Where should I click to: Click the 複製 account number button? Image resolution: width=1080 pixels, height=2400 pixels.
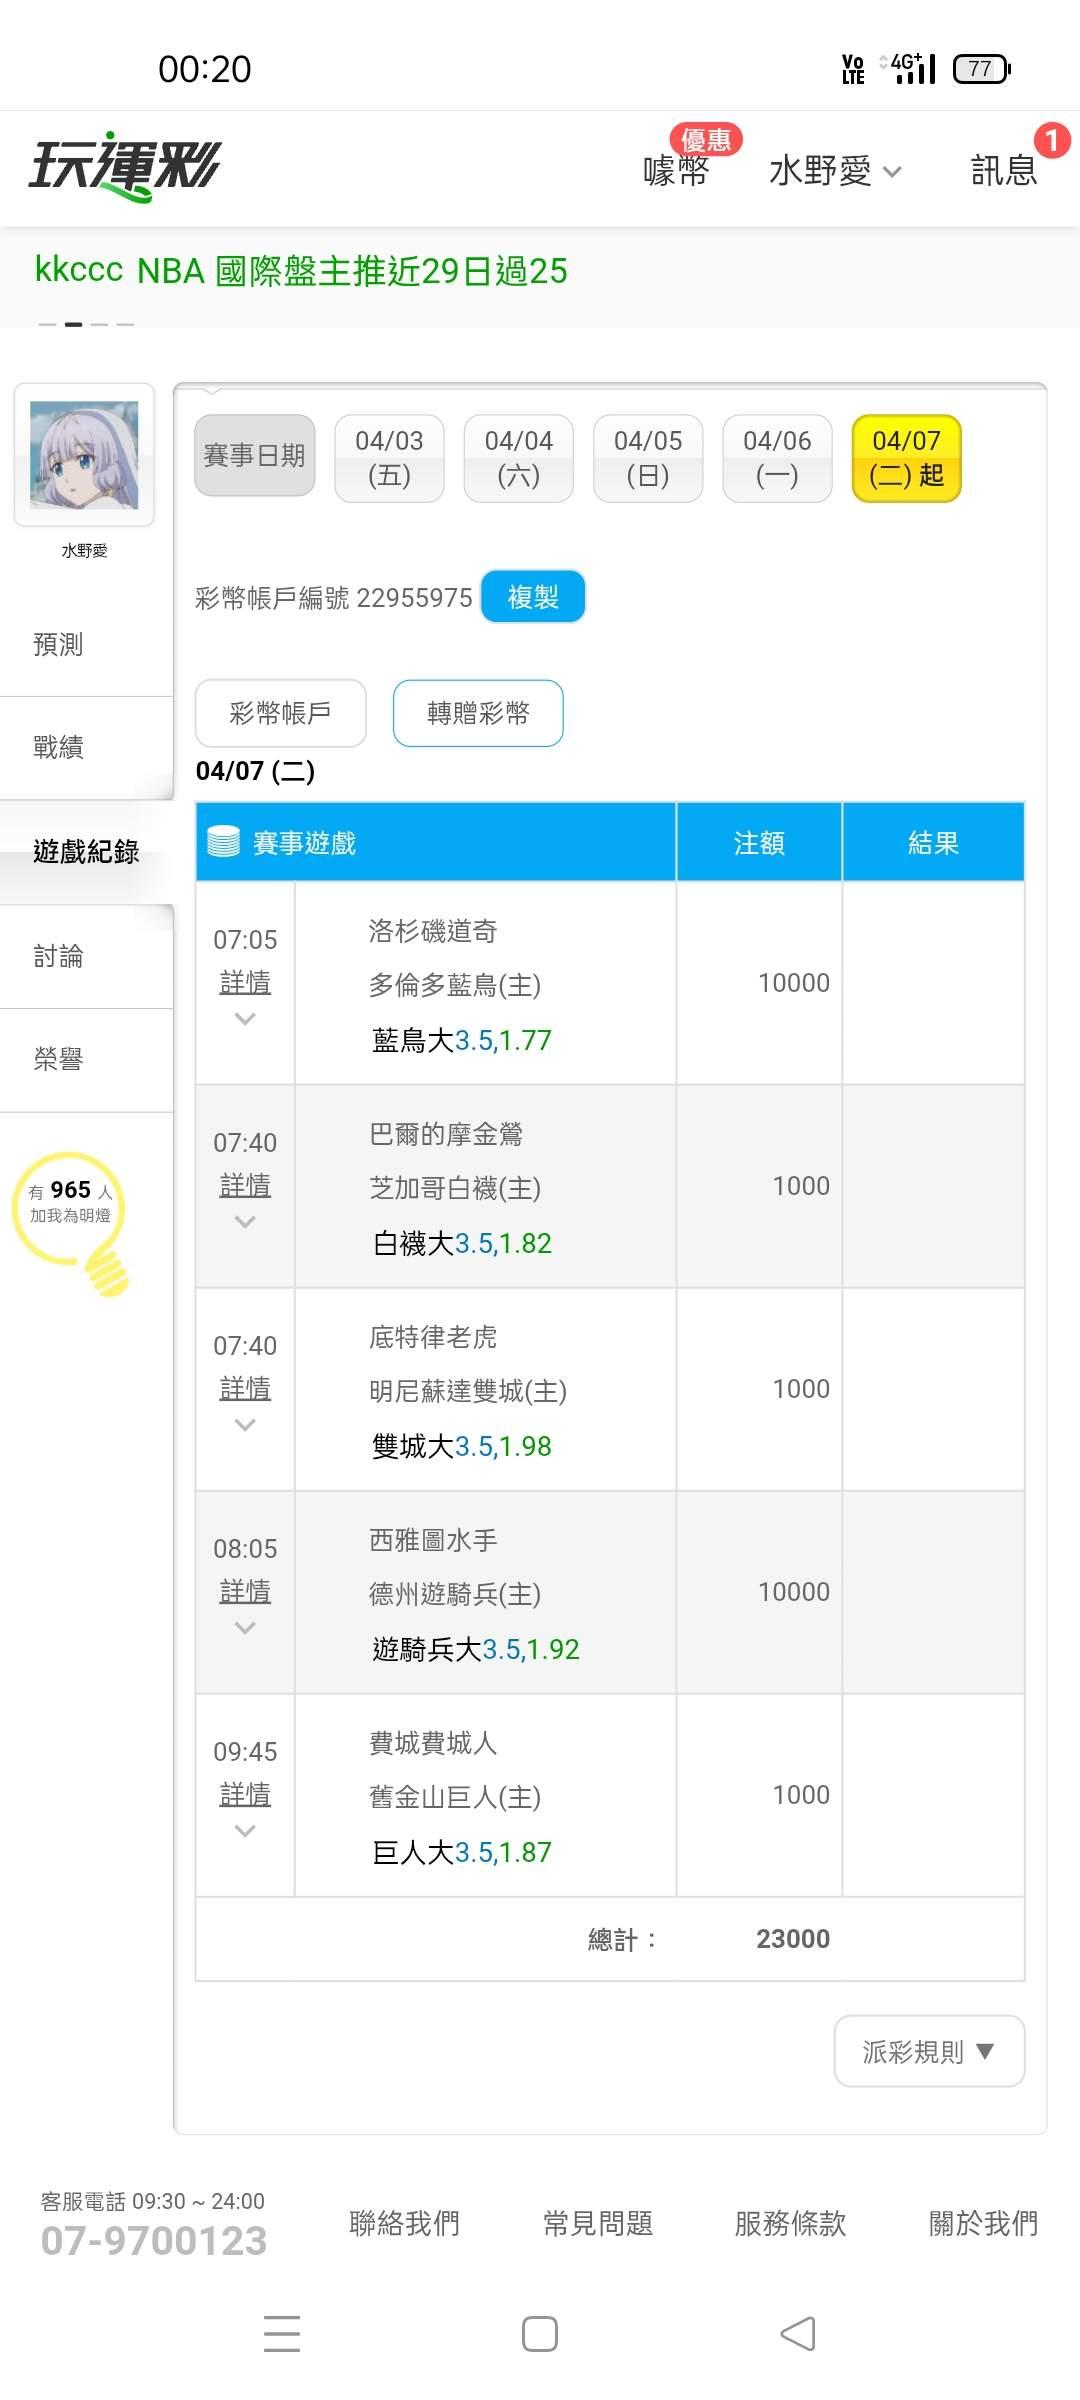point(533,597)
